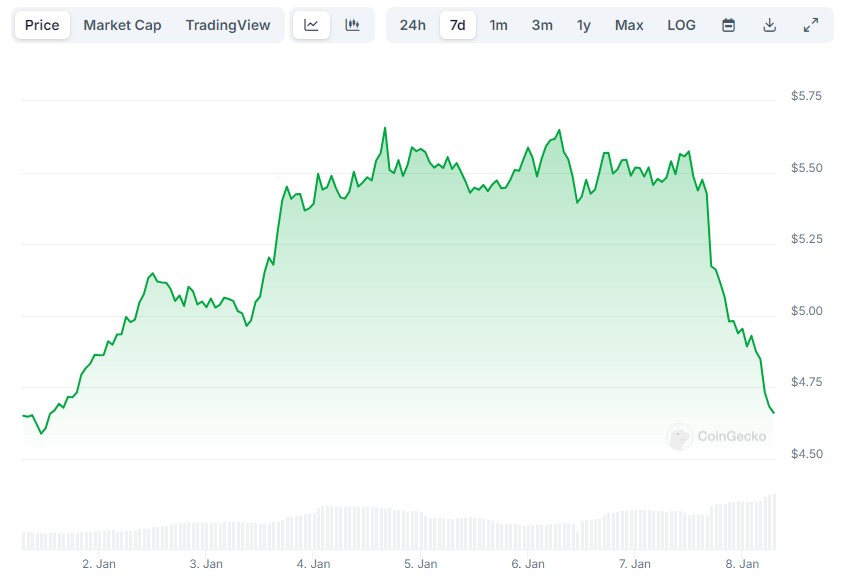Open the TradingView tab
Viewport: 843px width, 585px height.
pos(228,25)
